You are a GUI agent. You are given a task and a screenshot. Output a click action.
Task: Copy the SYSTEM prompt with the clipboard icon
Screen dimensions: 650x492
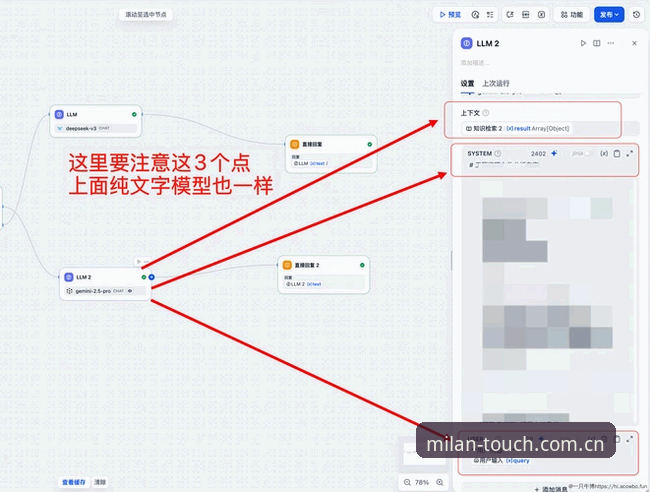[617, 153]
